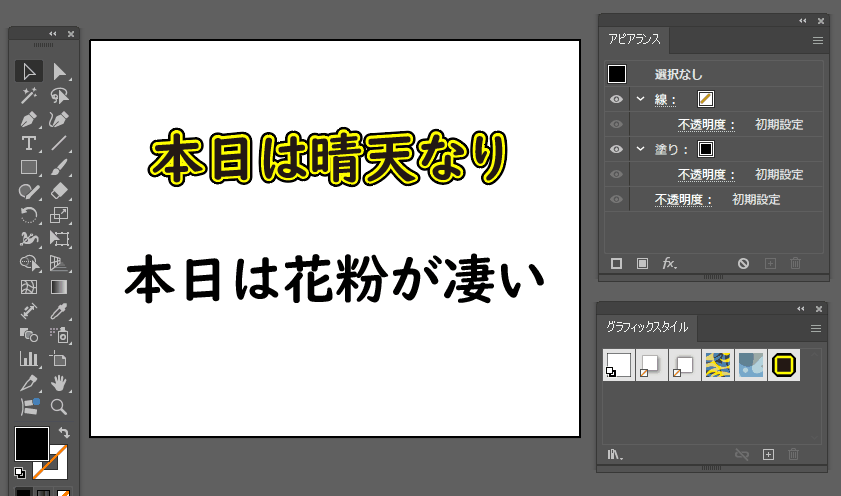The height and width of the screenshot is (496, 841).
Task: Click the fx add effect icon
Action: tap(669, 263)
